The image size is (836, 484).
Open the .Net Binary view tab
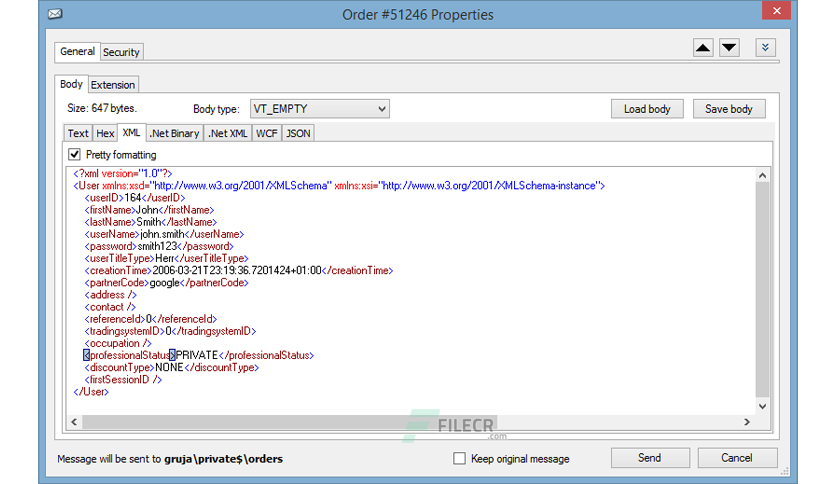point(174,133)
